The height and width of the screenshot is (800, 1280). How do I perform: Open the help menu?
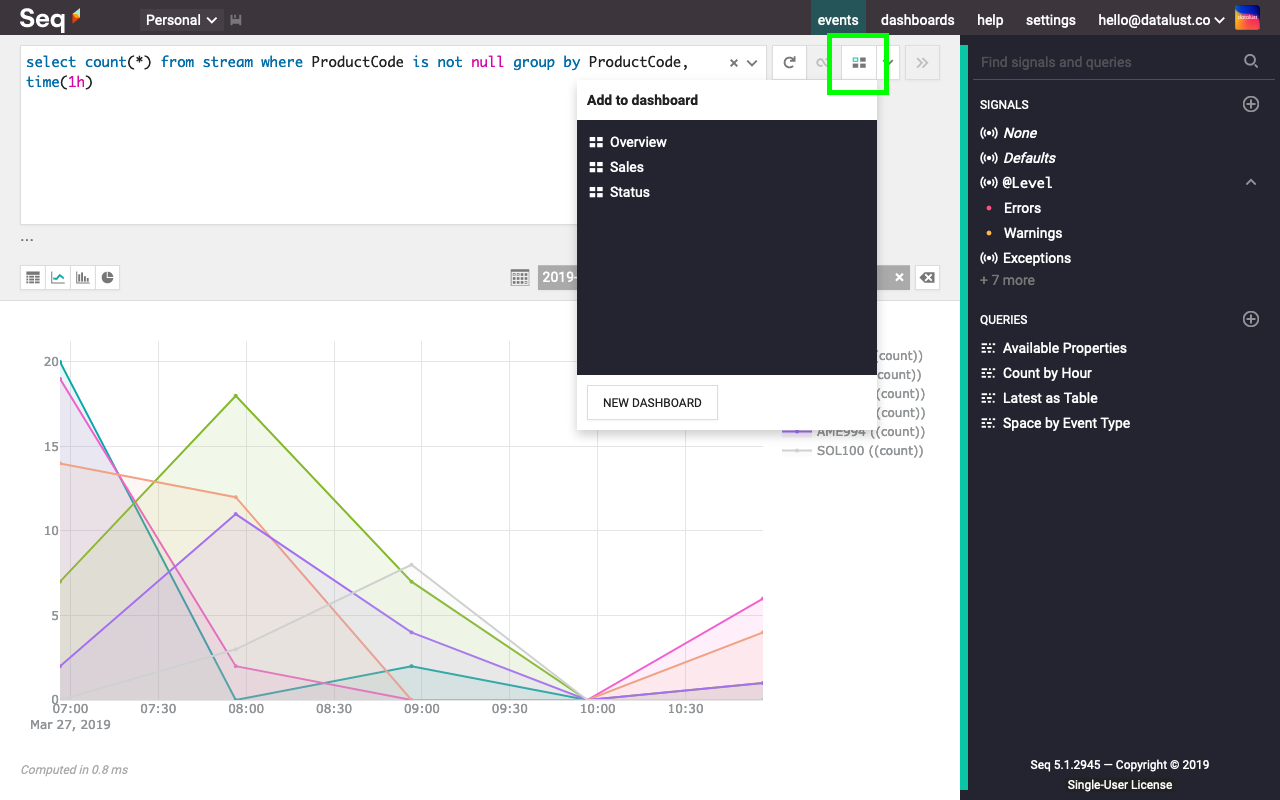pos(990,20)
